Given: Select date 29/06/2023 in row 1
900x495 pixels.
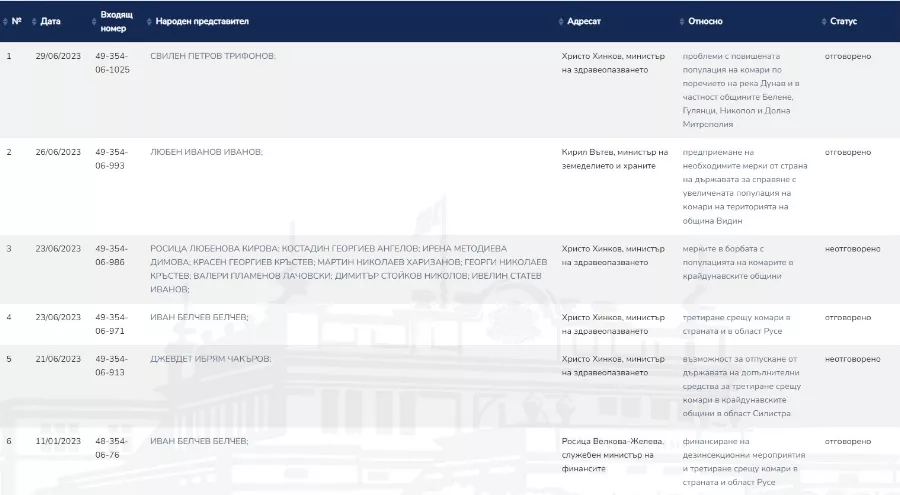Looking at the screenshot, I should [x=58, y=56].
